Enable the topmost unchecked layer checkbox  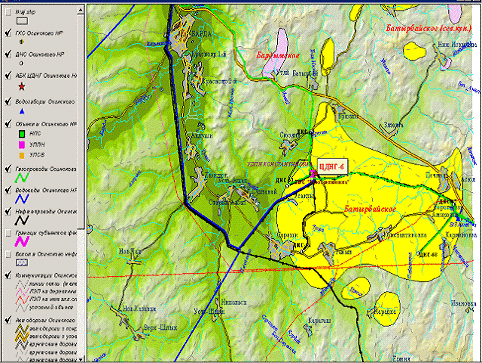pos(8,12)
